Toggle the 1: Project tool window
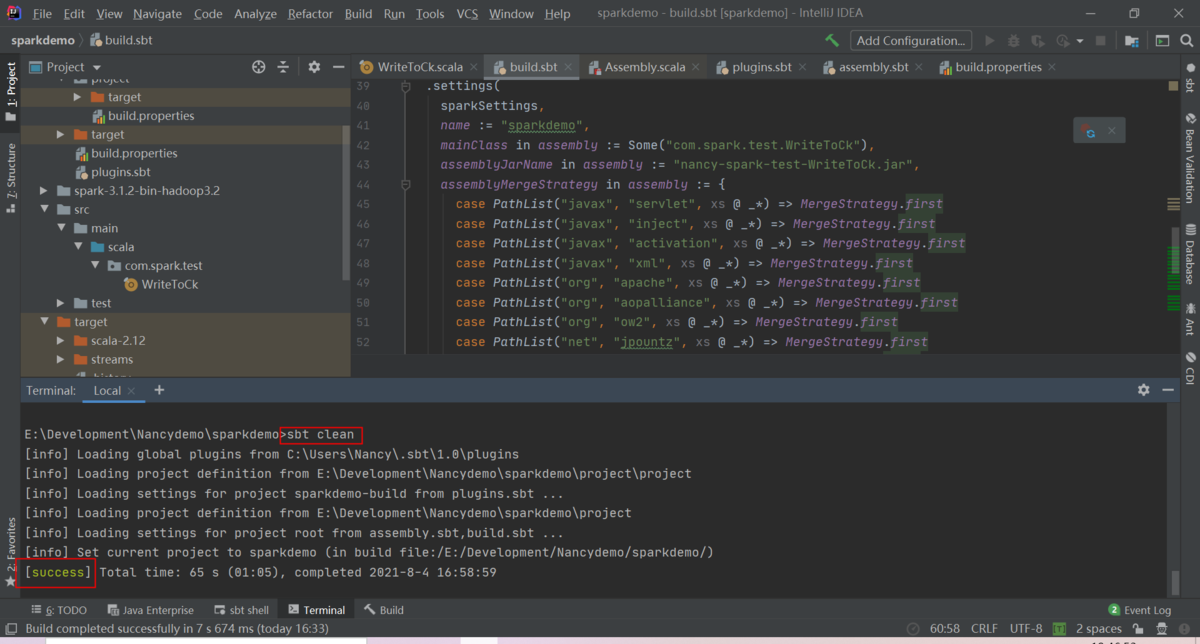The width and height of the screenshot is (1200, 644). 10,91
